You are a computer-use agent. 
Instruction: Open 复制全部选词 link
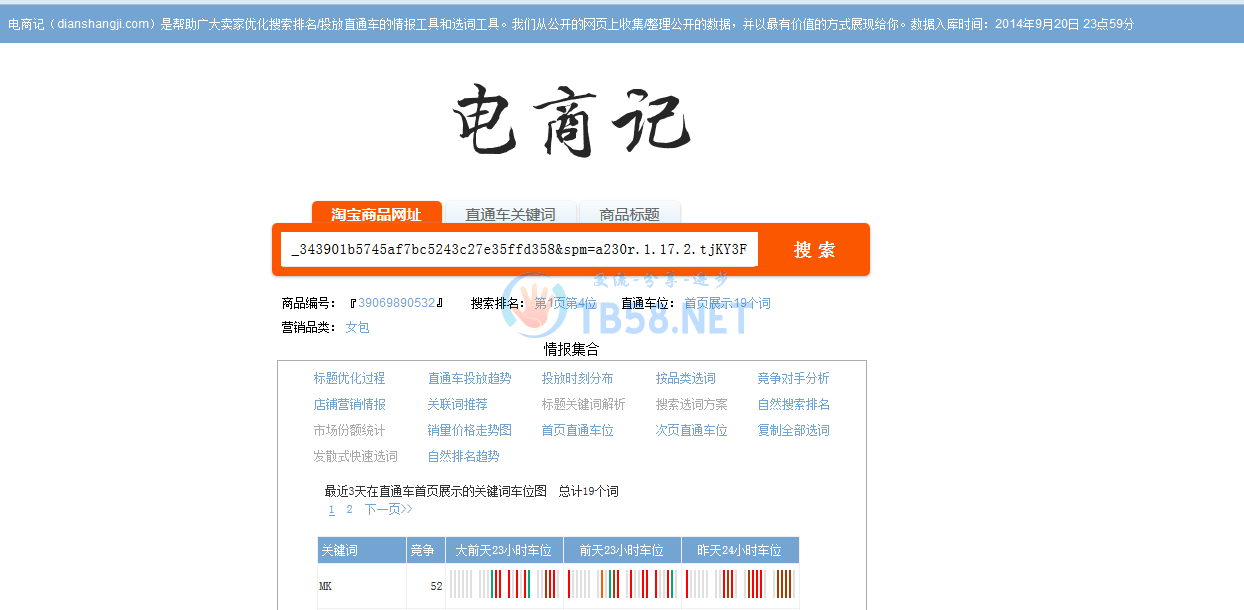(x=793, y=430)
